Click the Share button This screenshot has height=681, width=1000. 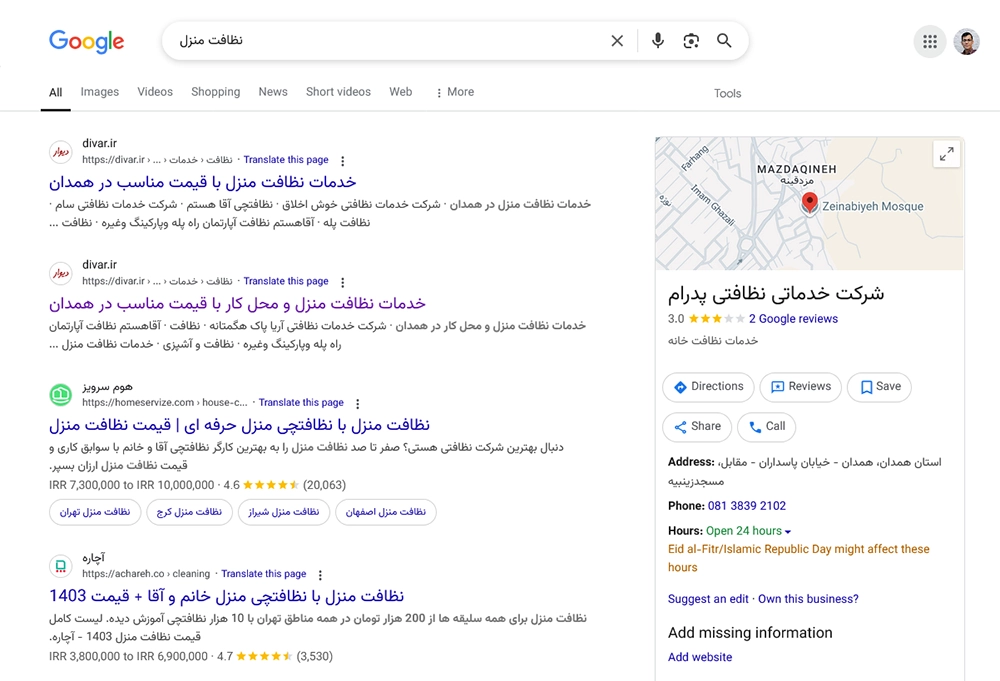click(x=697, y=427)
